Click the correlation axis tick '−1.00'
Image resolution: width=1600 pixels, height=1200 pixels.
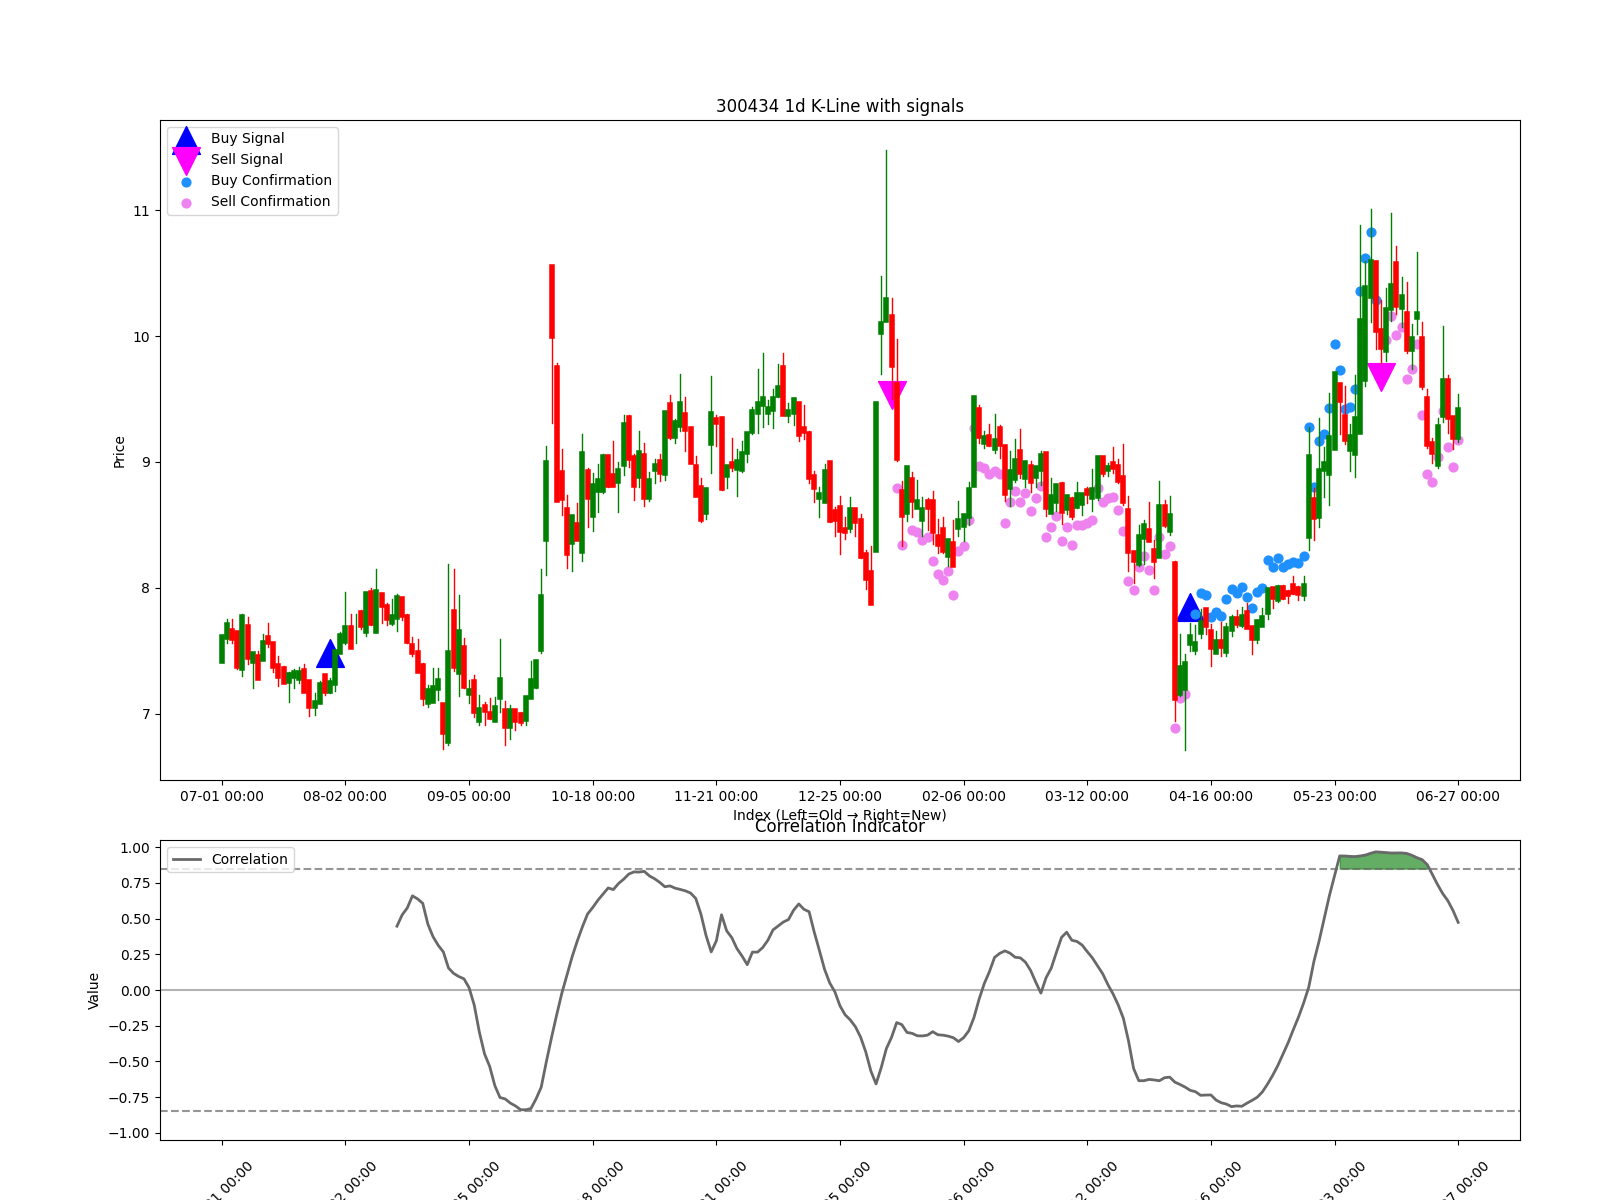click(x=129, y=1133)
